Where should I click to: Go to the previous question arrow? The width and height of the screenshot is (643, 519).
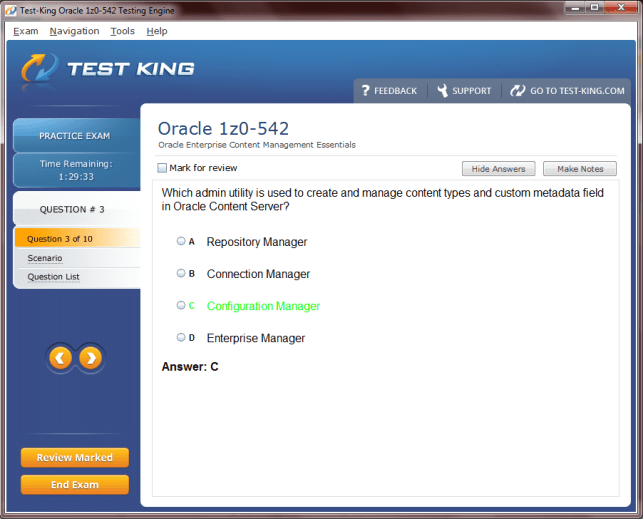(61, 358)
